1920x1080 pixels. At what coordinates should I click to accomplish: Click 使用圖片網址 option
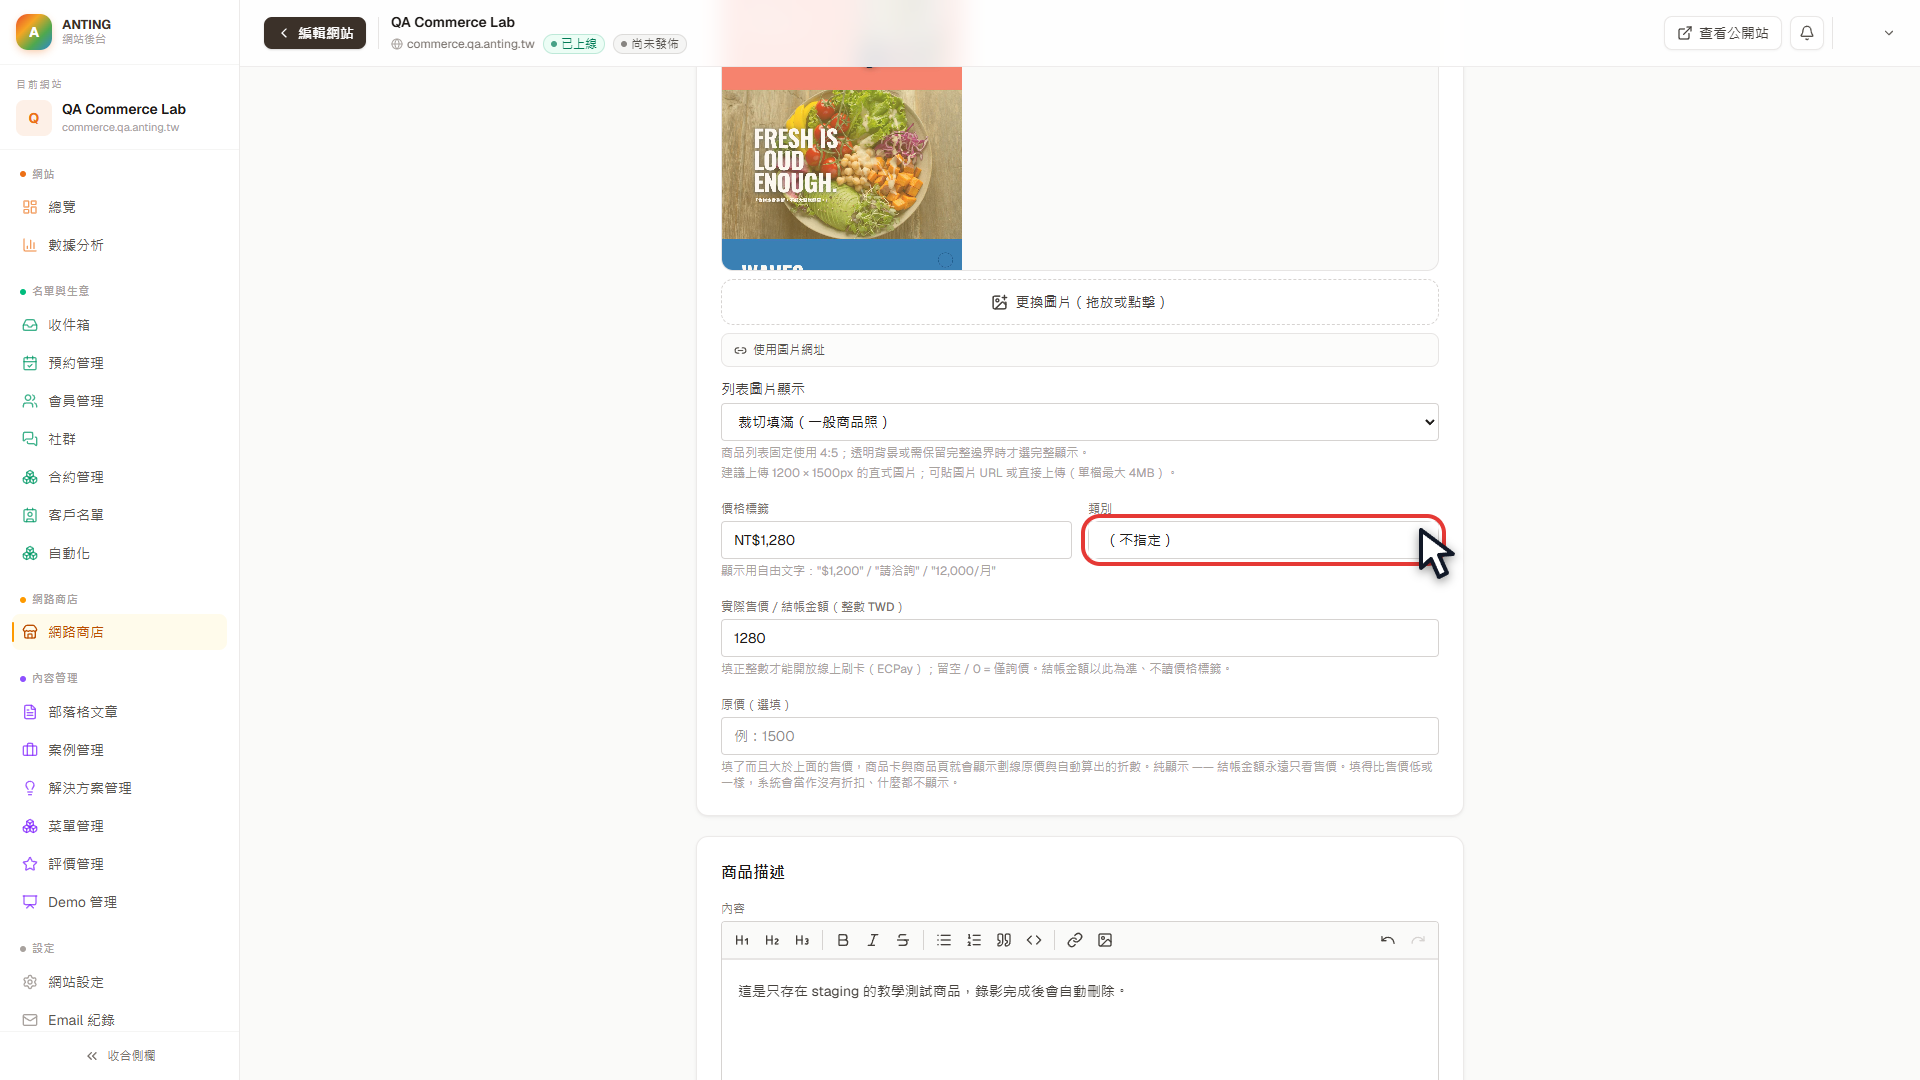(1080, 350)
